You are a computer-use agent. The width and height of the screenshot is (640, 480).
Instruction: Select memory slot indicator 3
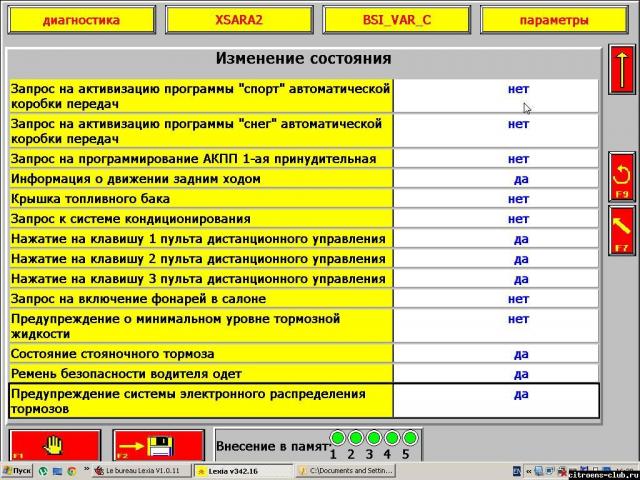[373, 438]
